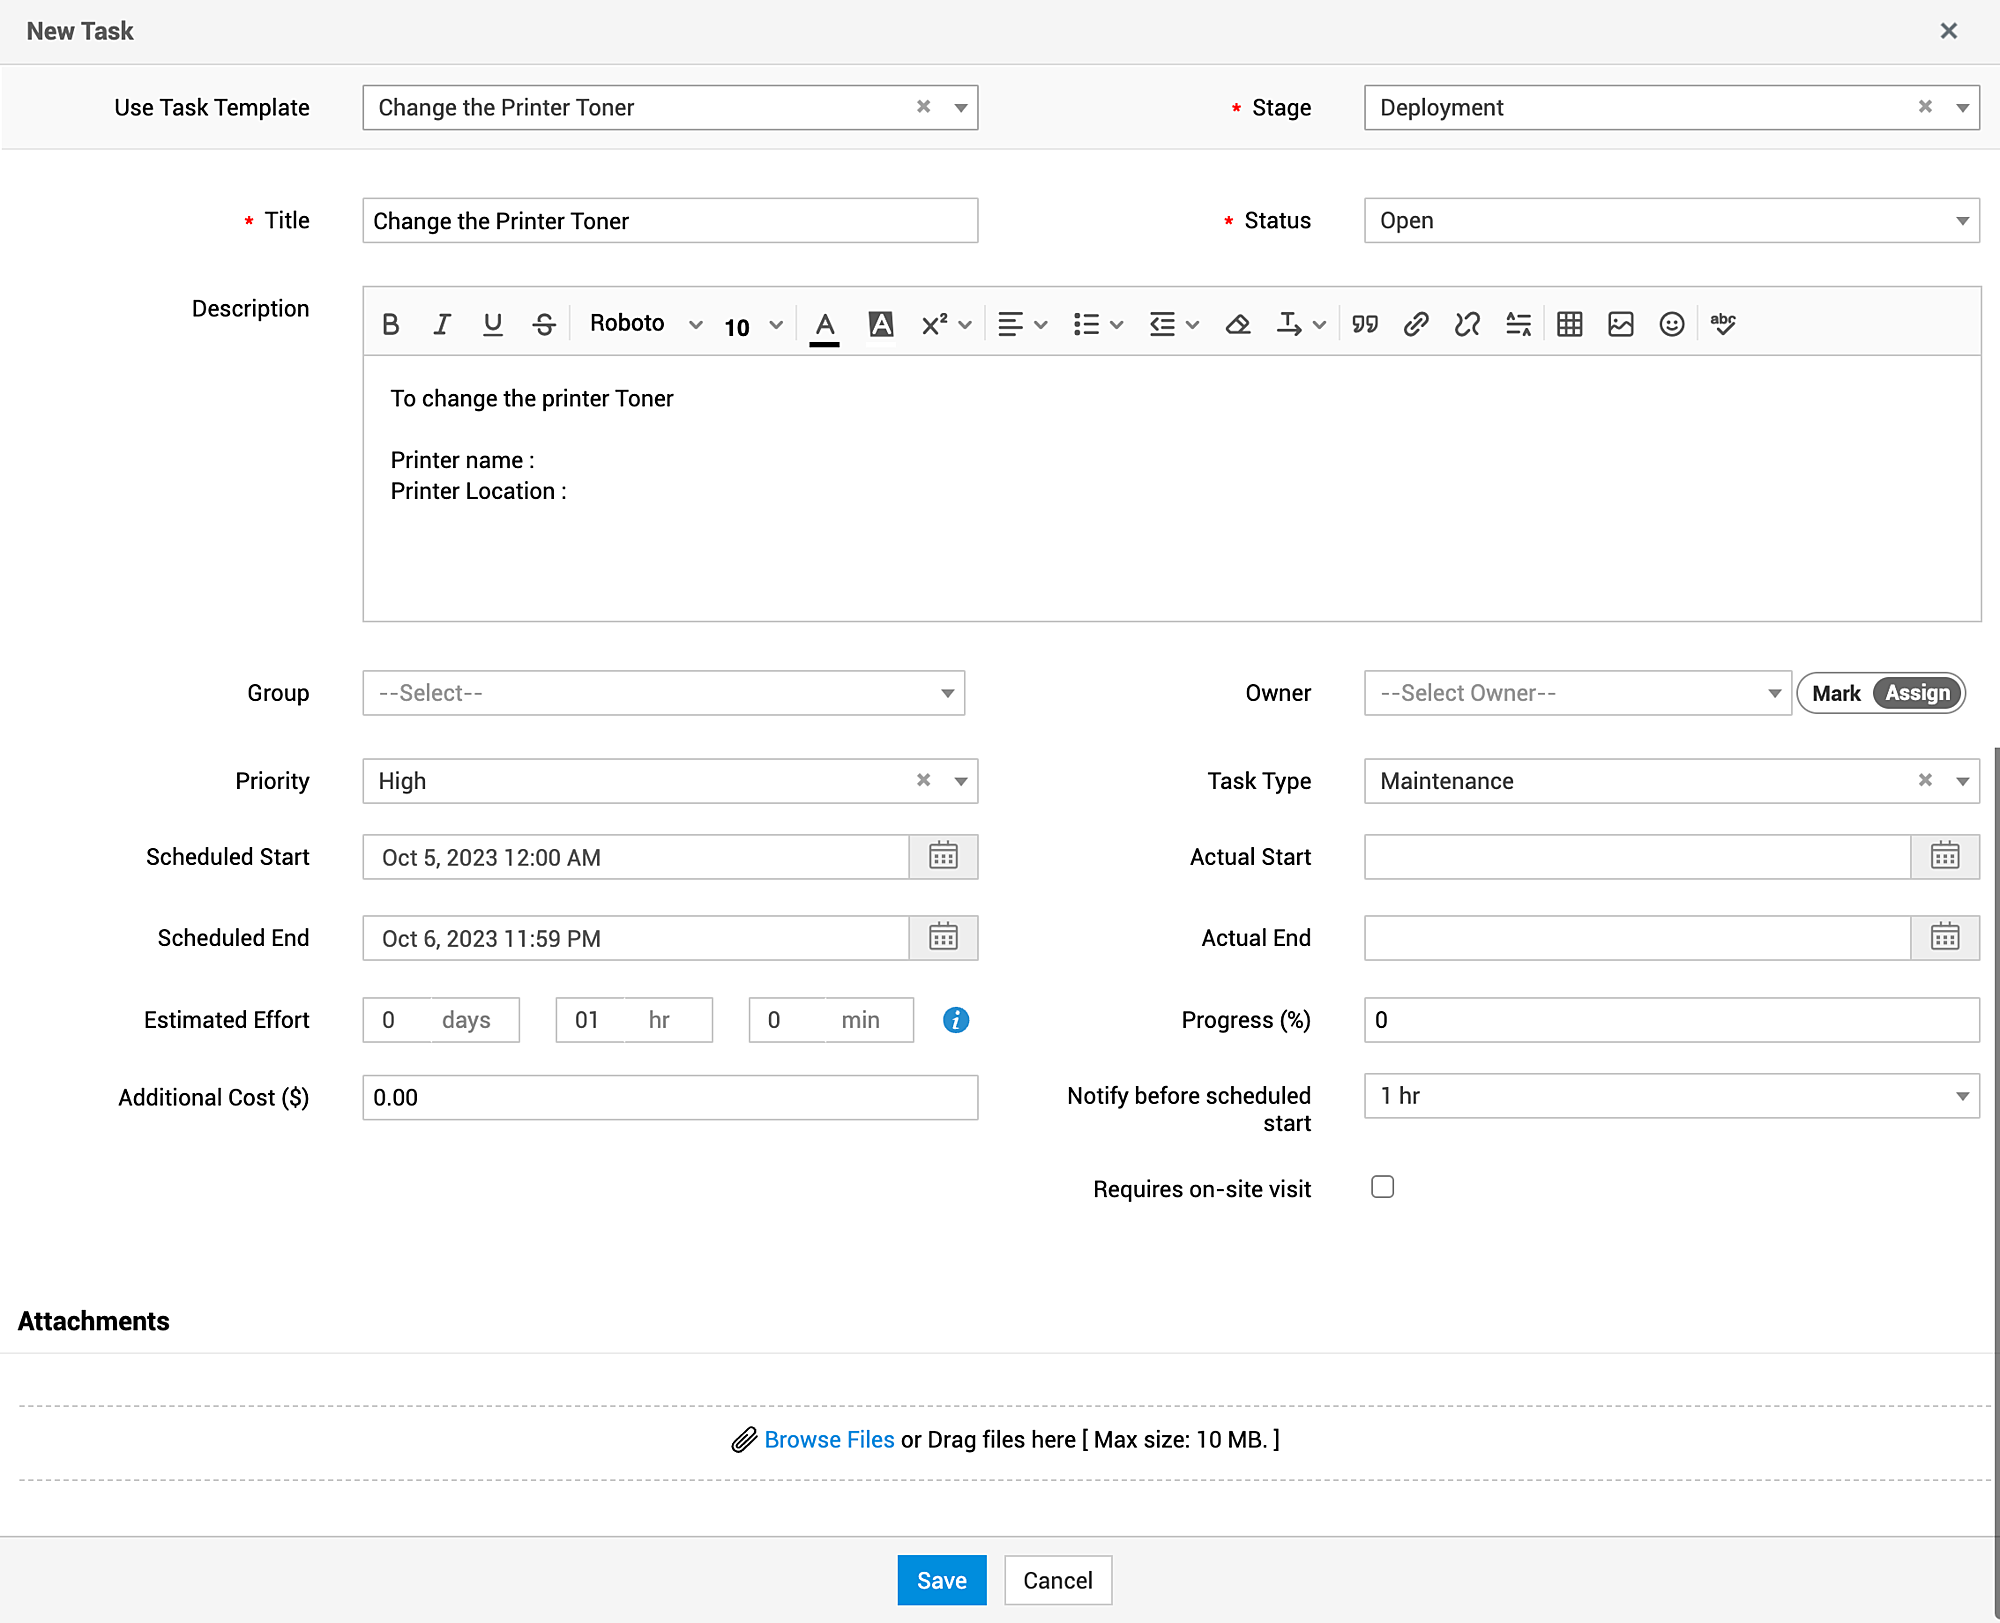Pick the text font color
This screenshot has width=2000, height=1623.
point(824,324)
